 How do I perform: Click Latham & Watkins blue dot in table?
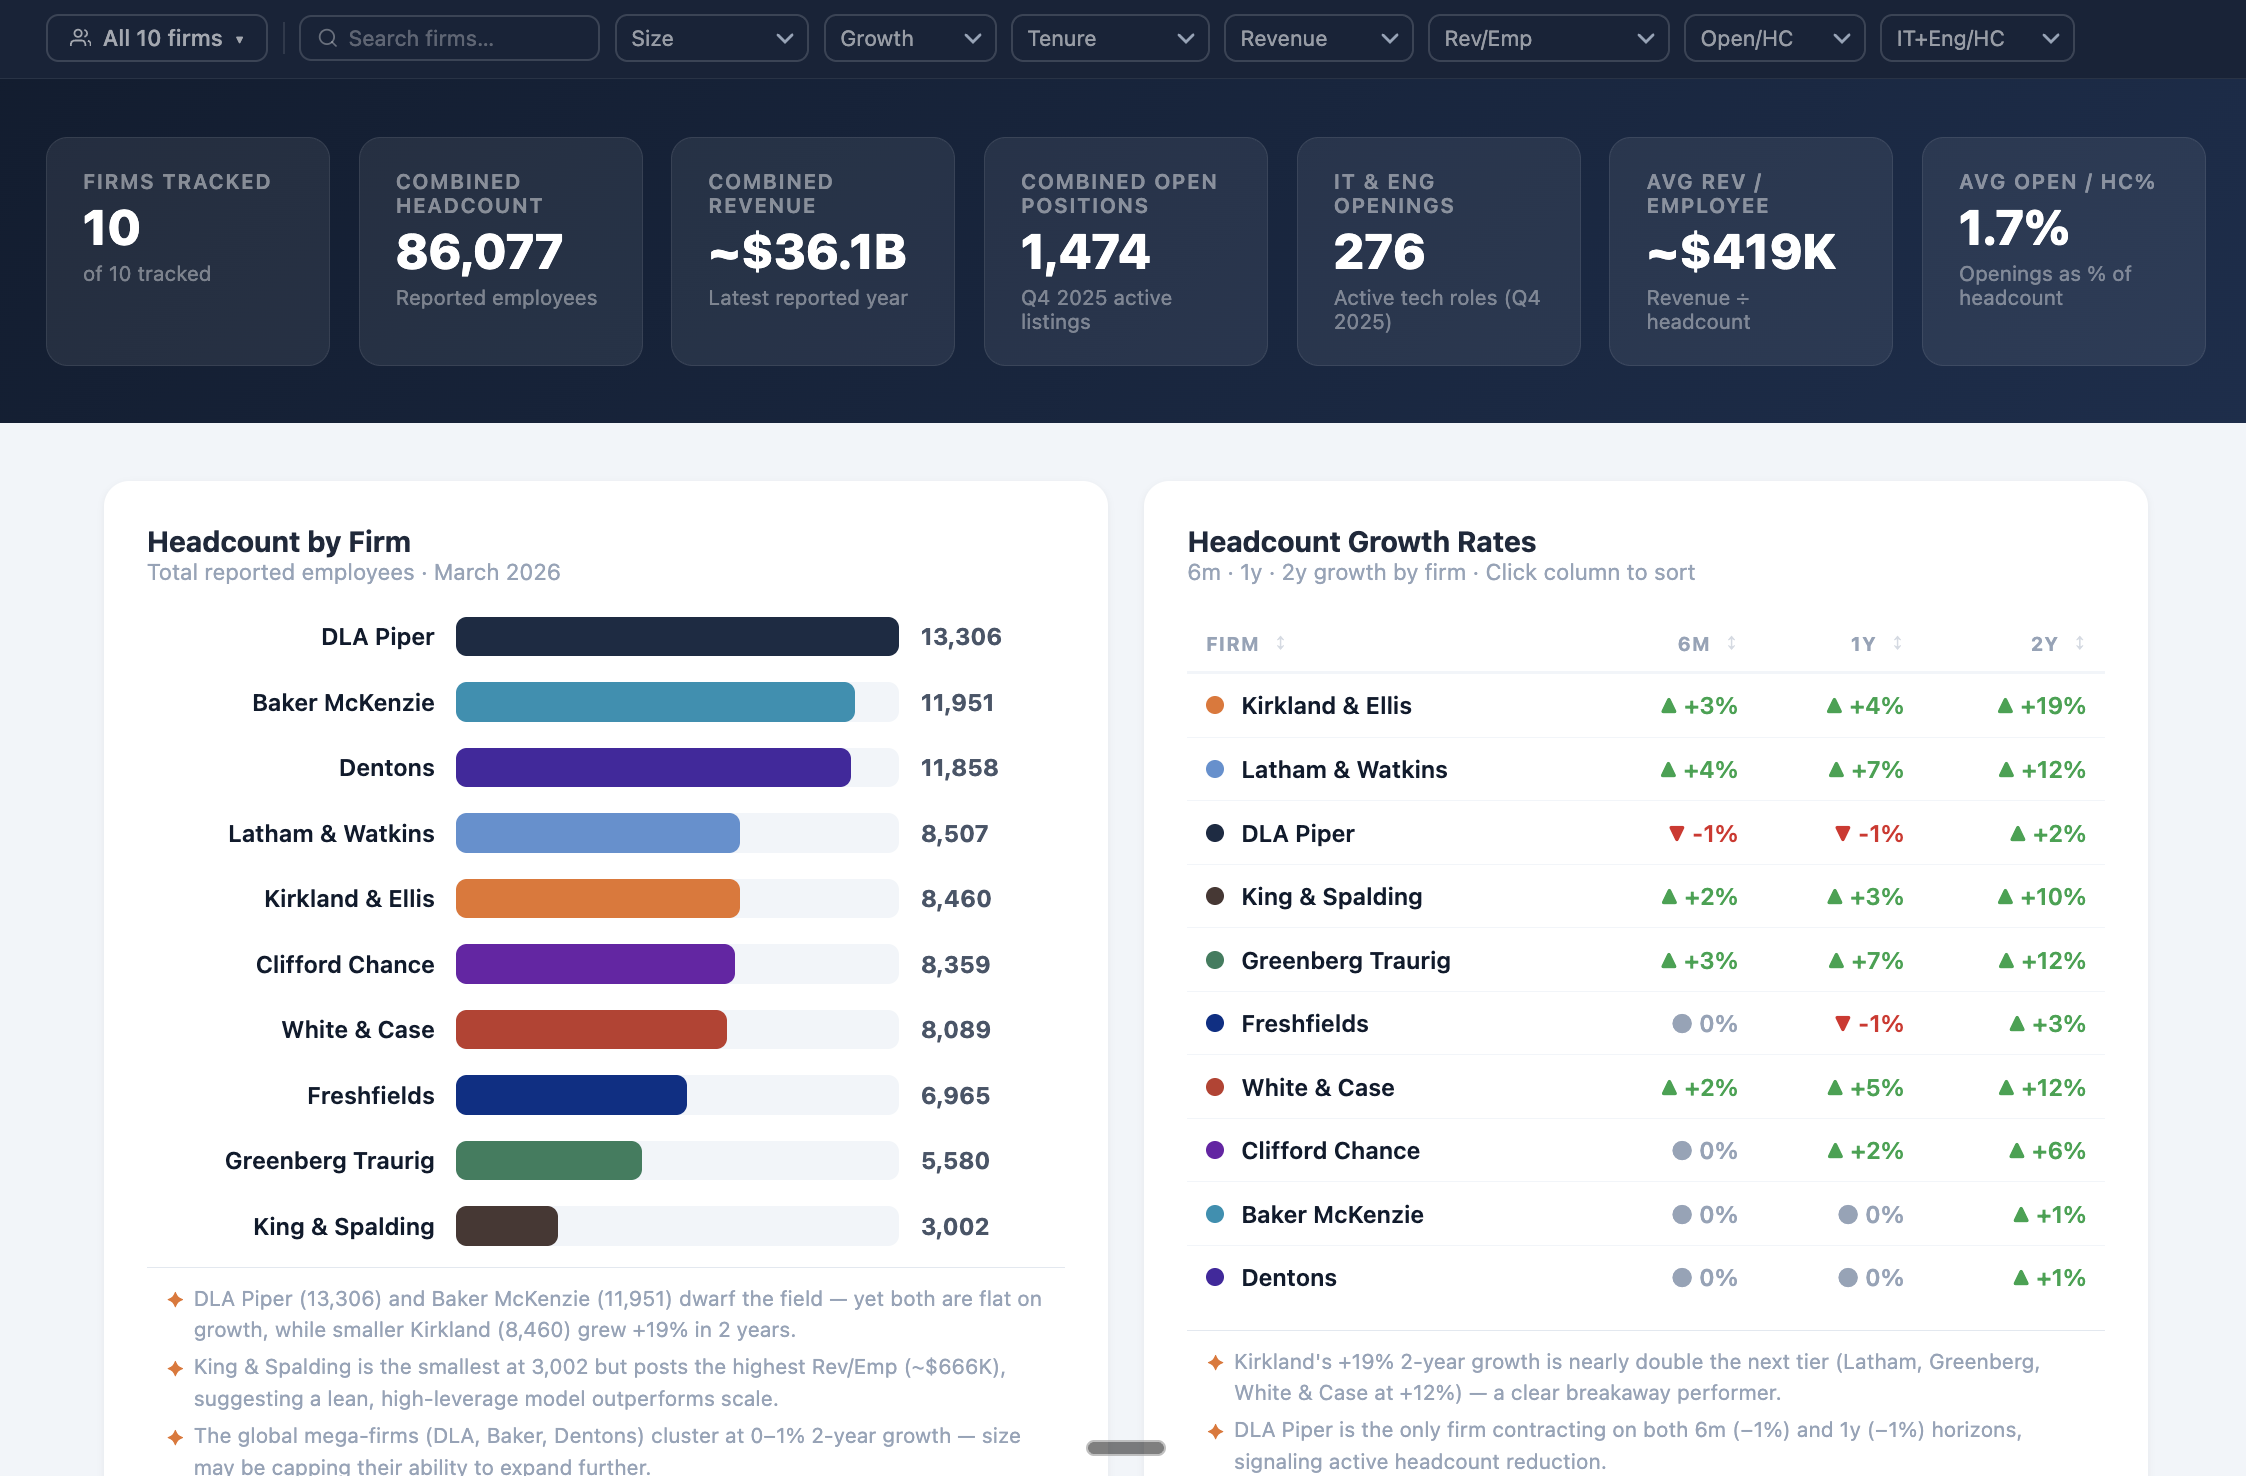pos(1215,769)
